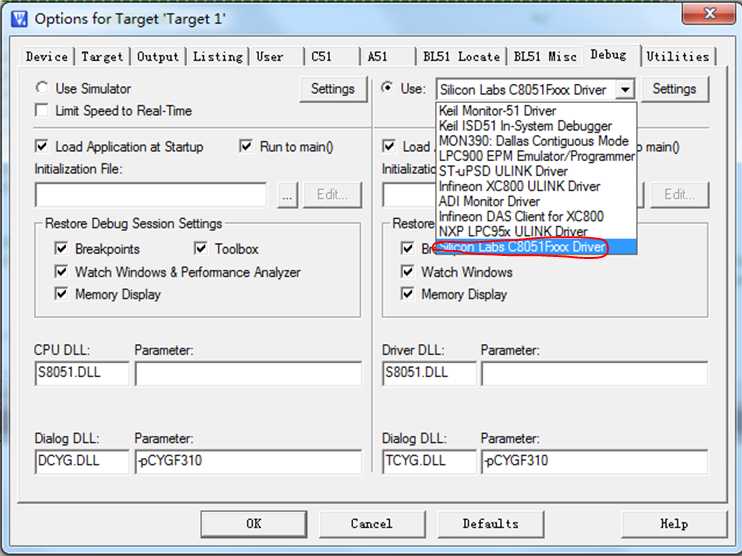Choose ADI Monitor Driver
This screenshot has height=556, width=742.
click(x=536, y=202)
